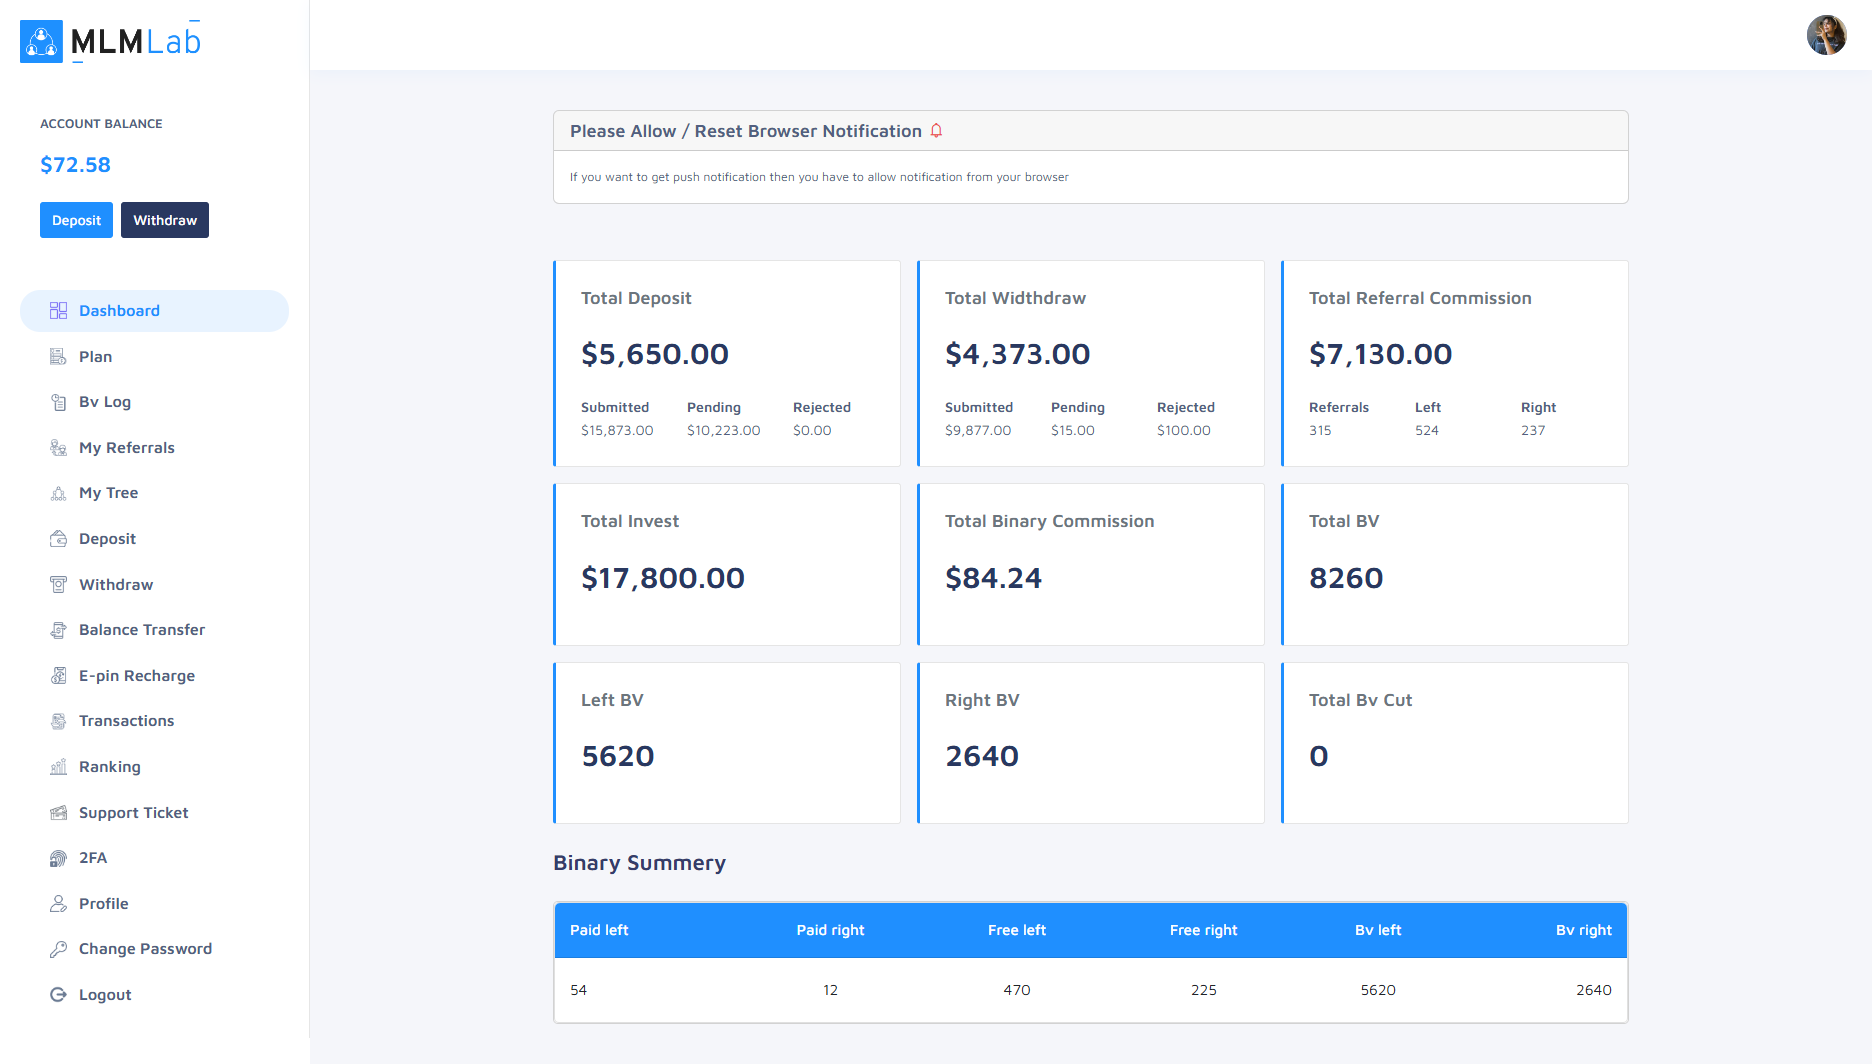1872x1064 pixels.
Task: Click the Bv Log clipboard icon
Action: point(58,402)
